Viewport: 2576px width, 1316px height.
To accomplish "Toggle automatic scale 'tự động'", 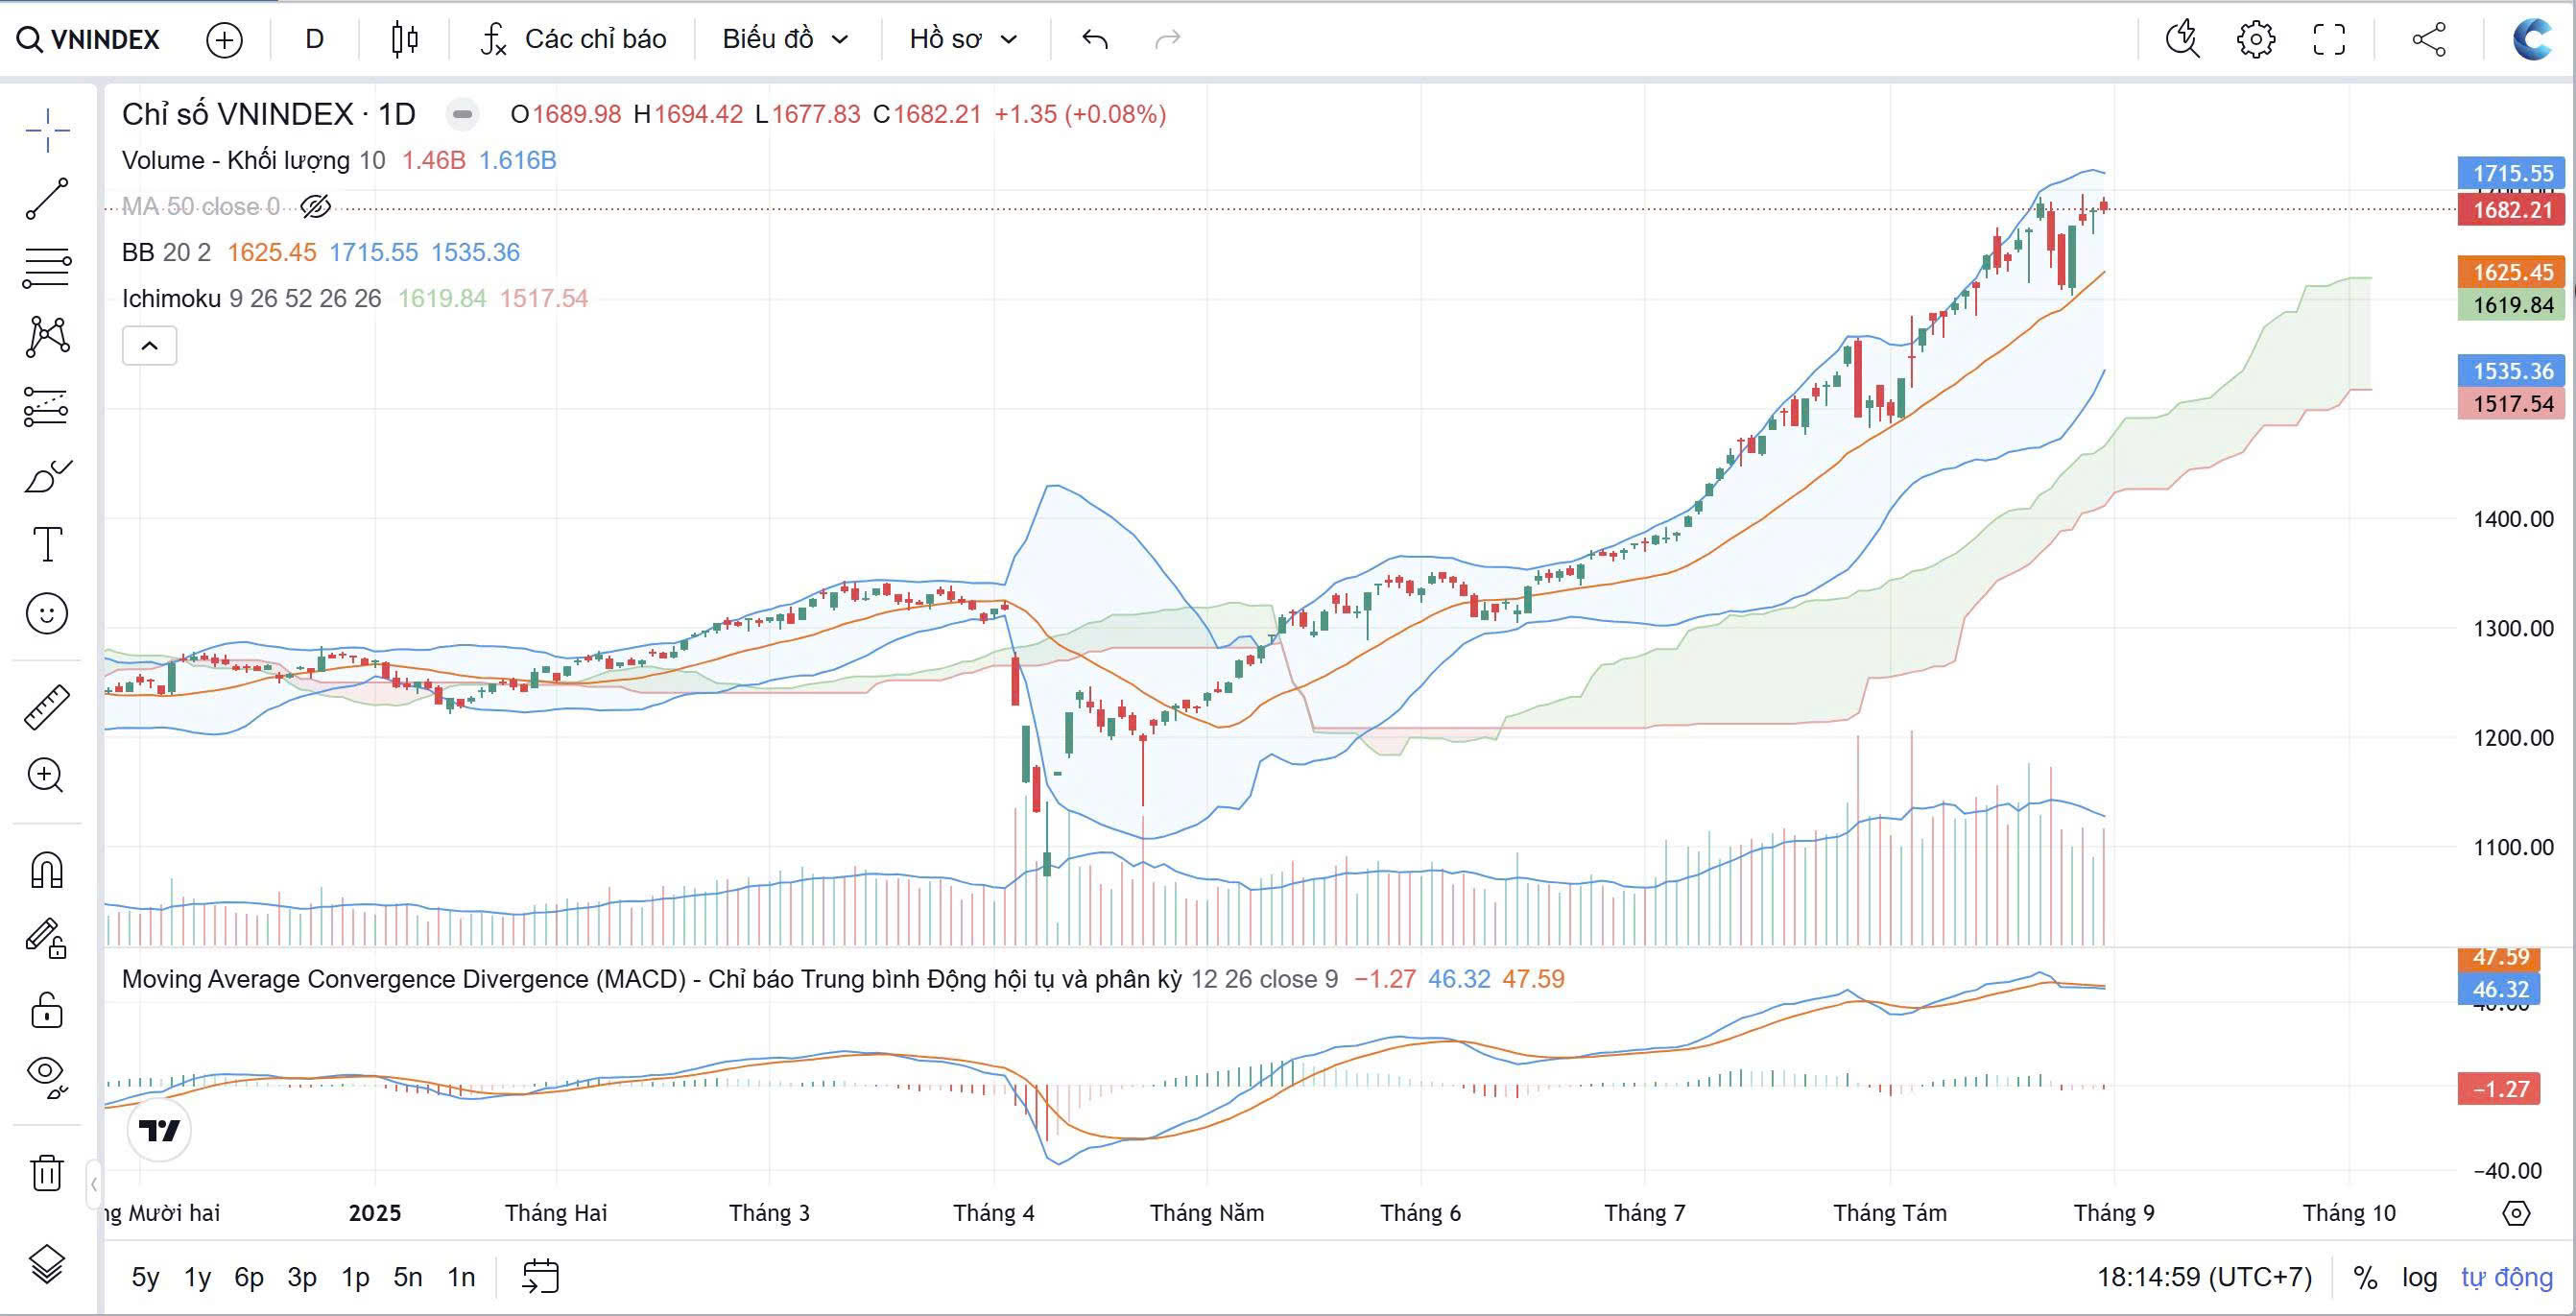I will 2506,1277.
